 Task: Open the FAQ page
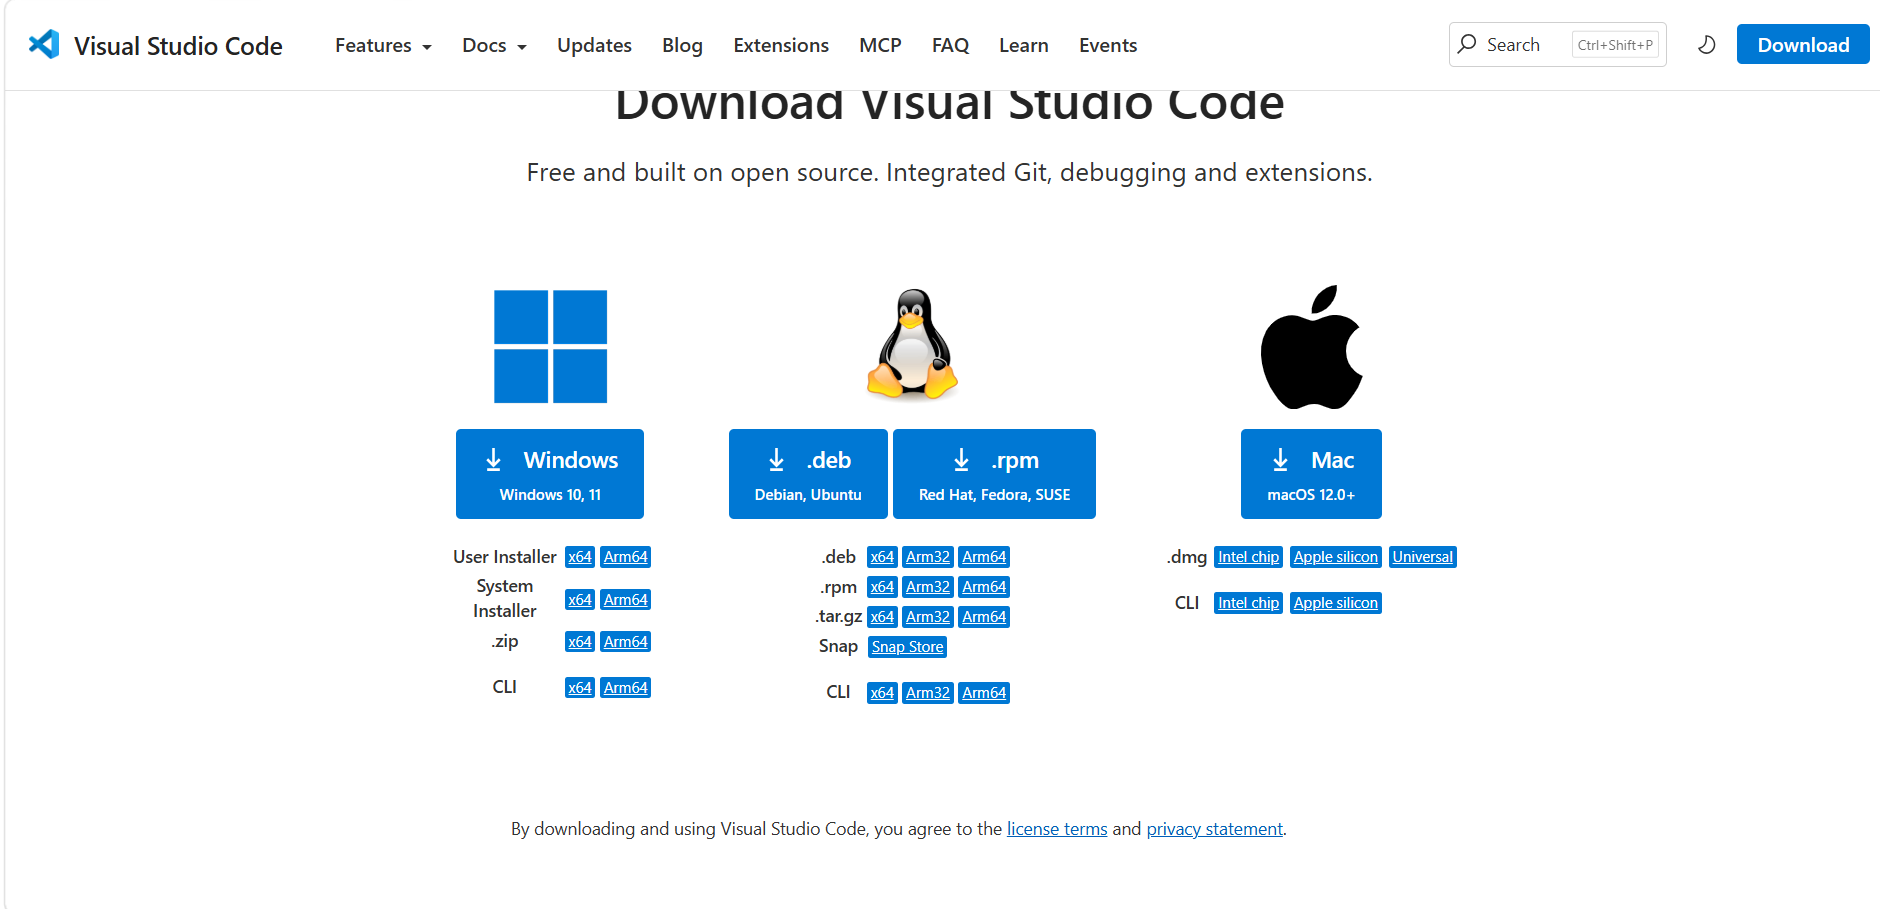[x=950, y=45]
